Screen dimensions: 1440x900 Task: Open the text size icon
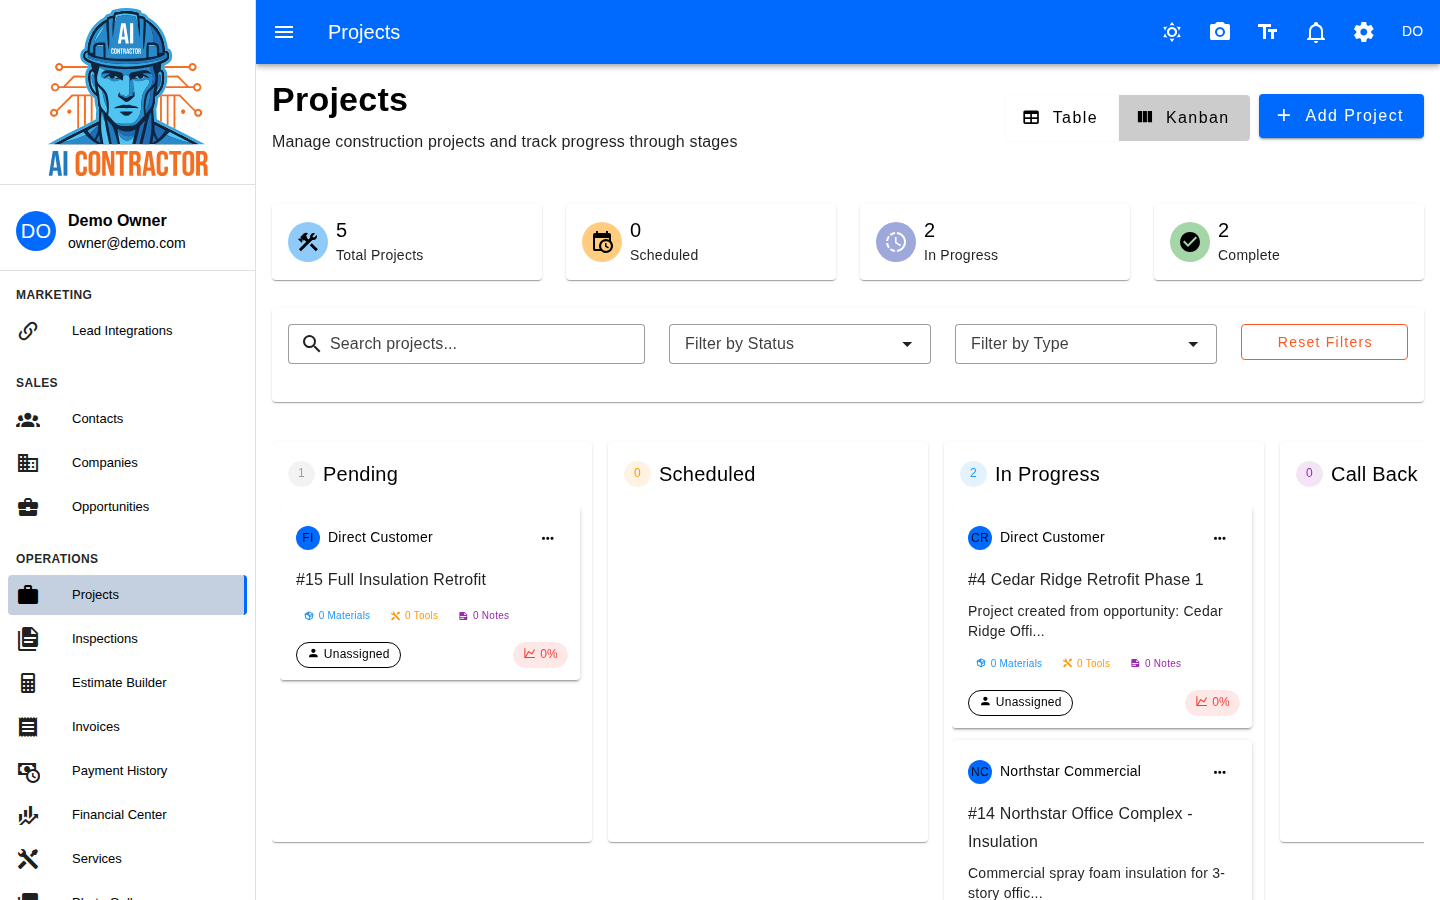[x=1268, y=32]
